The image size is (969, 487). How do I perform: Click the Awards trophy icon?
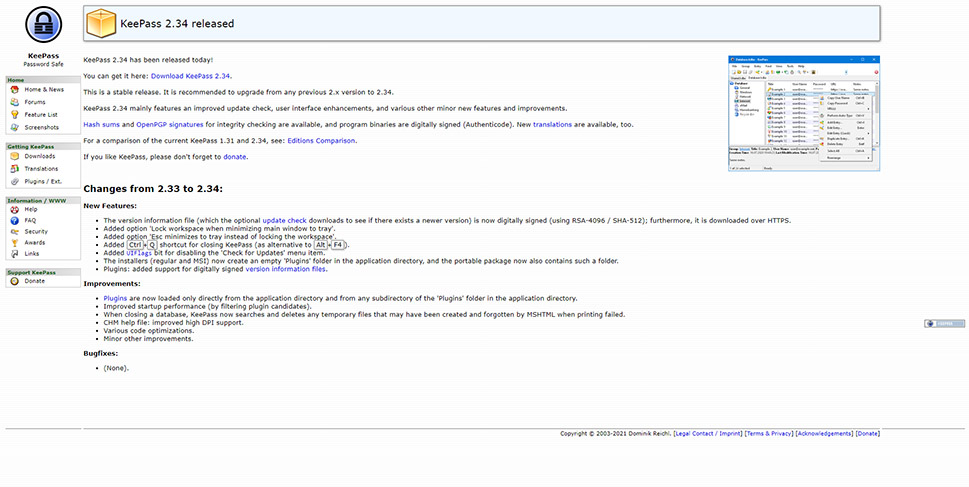click(x=15, y=243)
